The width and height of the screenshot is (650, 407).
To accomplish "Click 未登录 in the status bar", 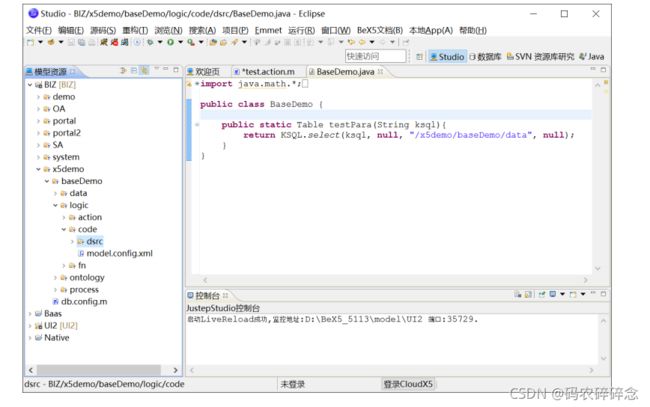I will (293, 384).
